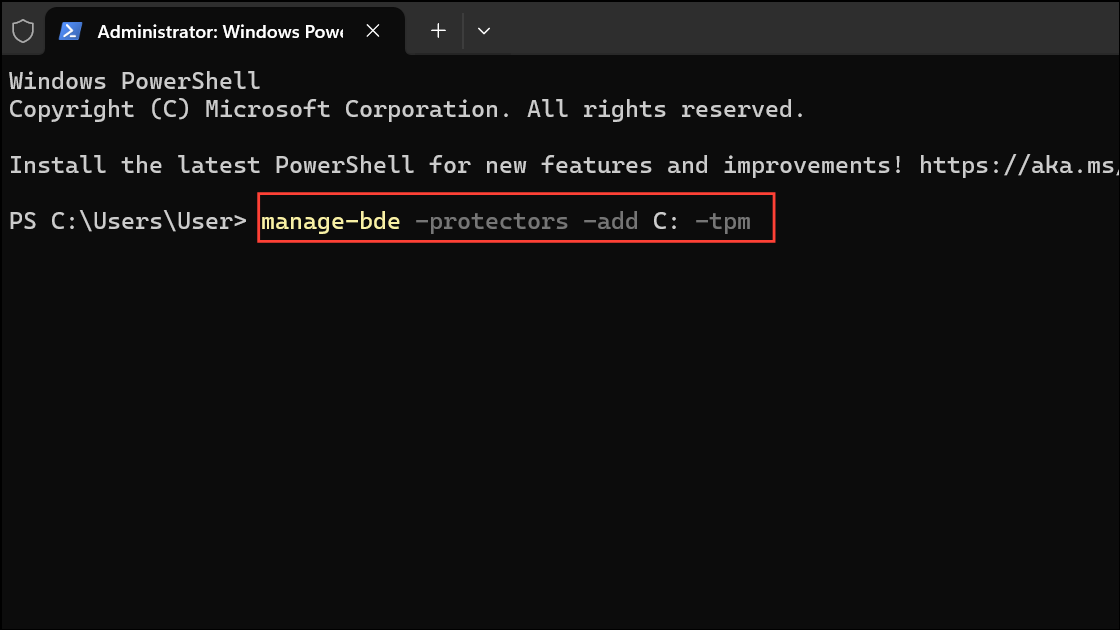This screenshot has height=630, width=1120.
Task: Click the C: drive argument
Action: click(x=666, y=221)
